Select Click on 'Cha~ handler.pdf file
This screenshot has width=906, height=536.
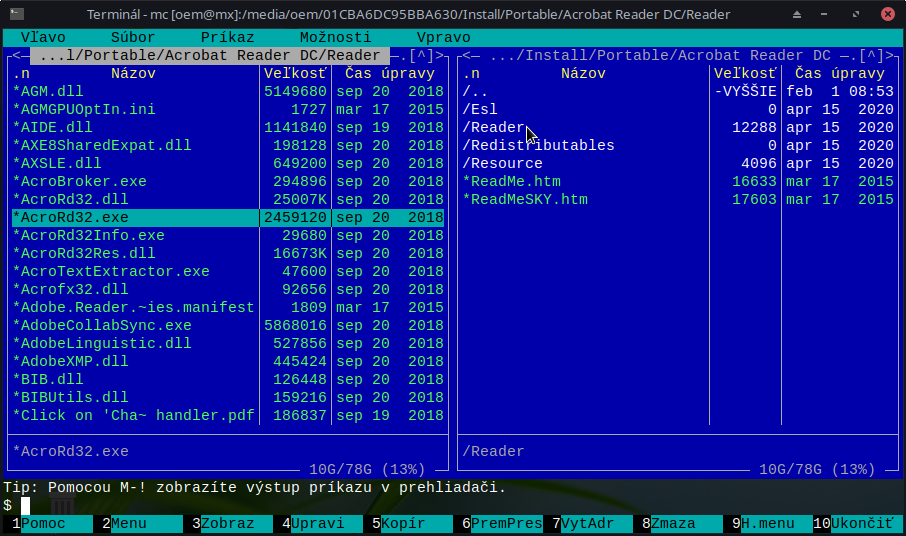tap(228, 415)
